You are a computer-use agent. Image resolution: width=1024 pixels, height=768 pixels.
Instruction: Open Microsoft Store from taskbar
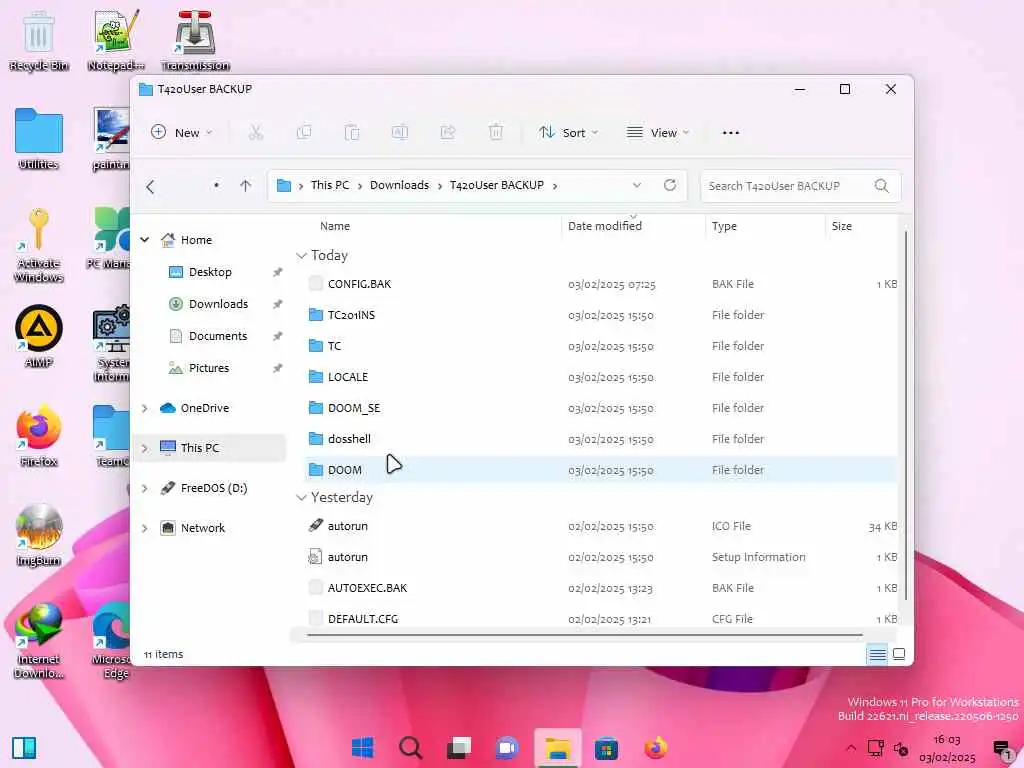tap(607, 748)
